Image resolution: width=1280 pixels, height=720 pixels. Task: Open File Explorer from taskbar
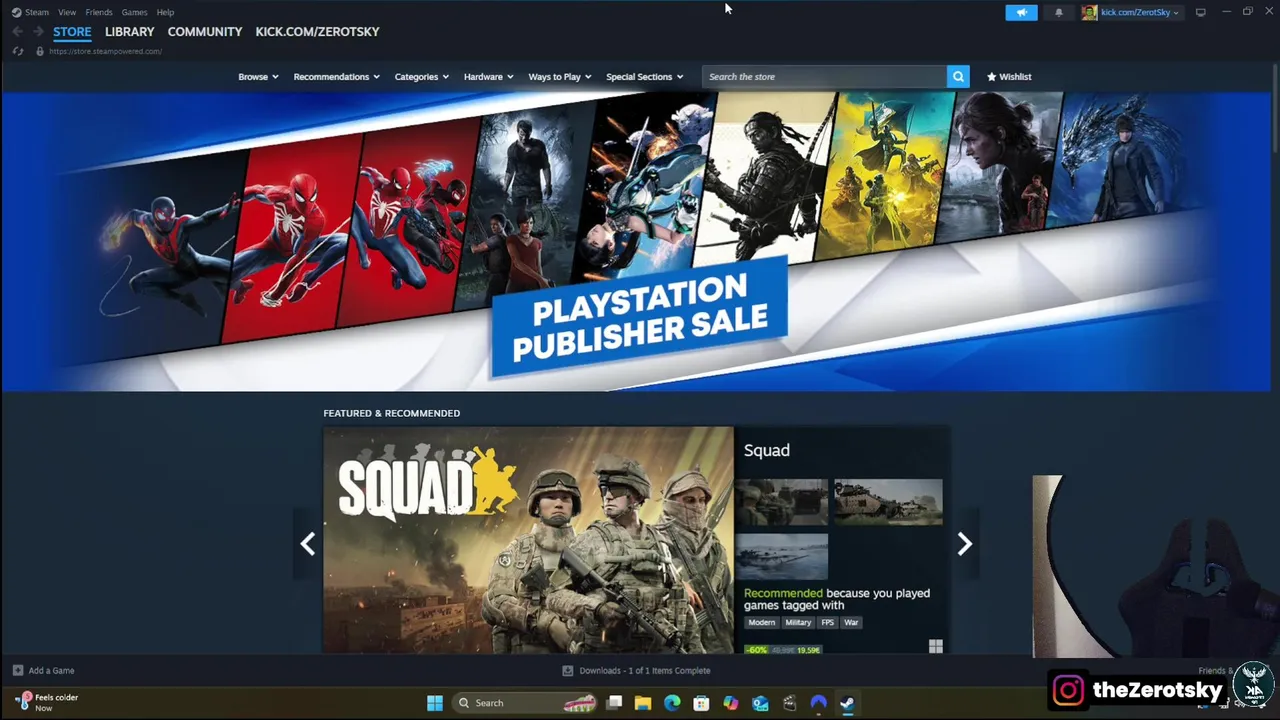point(643,703)
